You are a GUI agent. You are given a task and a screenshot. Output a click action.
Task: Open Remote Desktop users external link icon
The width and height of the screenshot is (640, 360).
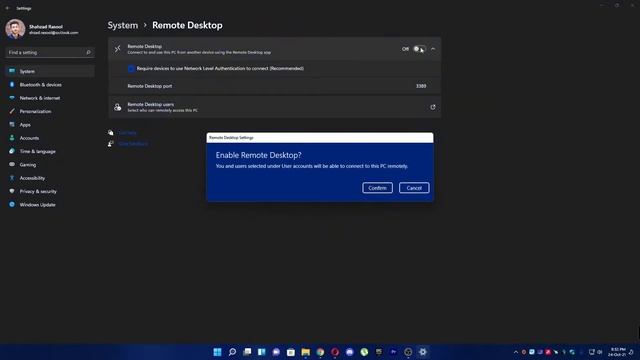(433, 107)
